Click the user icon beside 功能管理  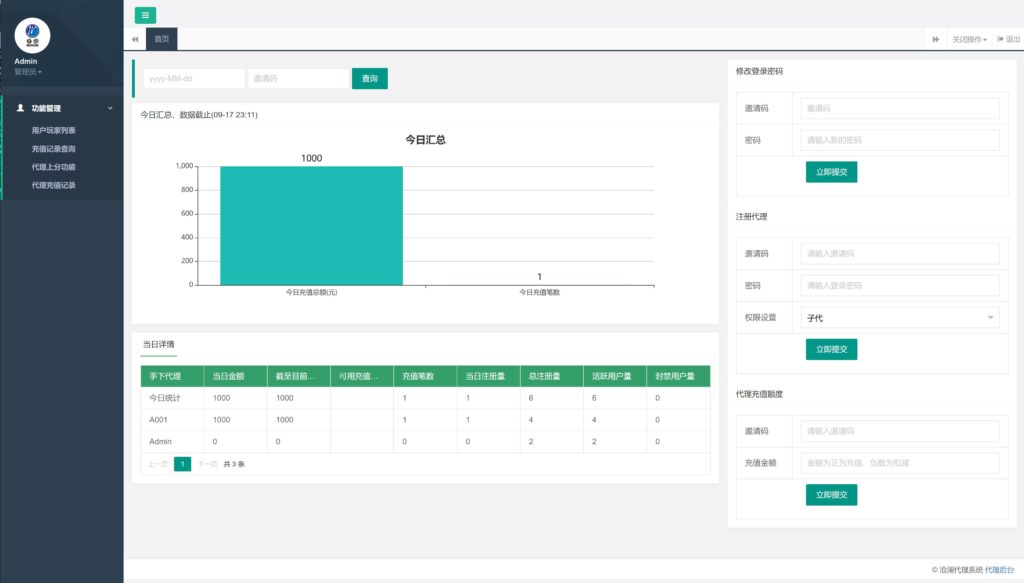click(x=21, y=108)
